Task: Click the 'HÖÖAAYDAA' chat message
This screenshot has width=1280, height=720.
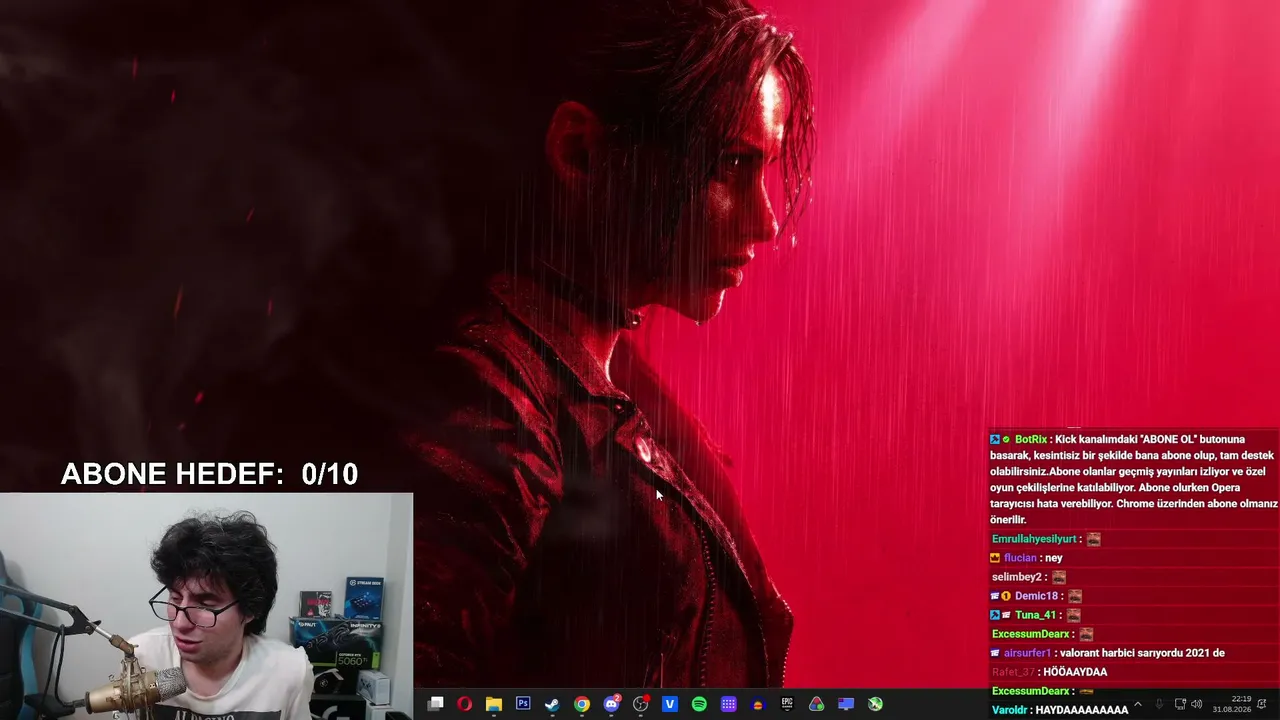Action: point(1075,672)
